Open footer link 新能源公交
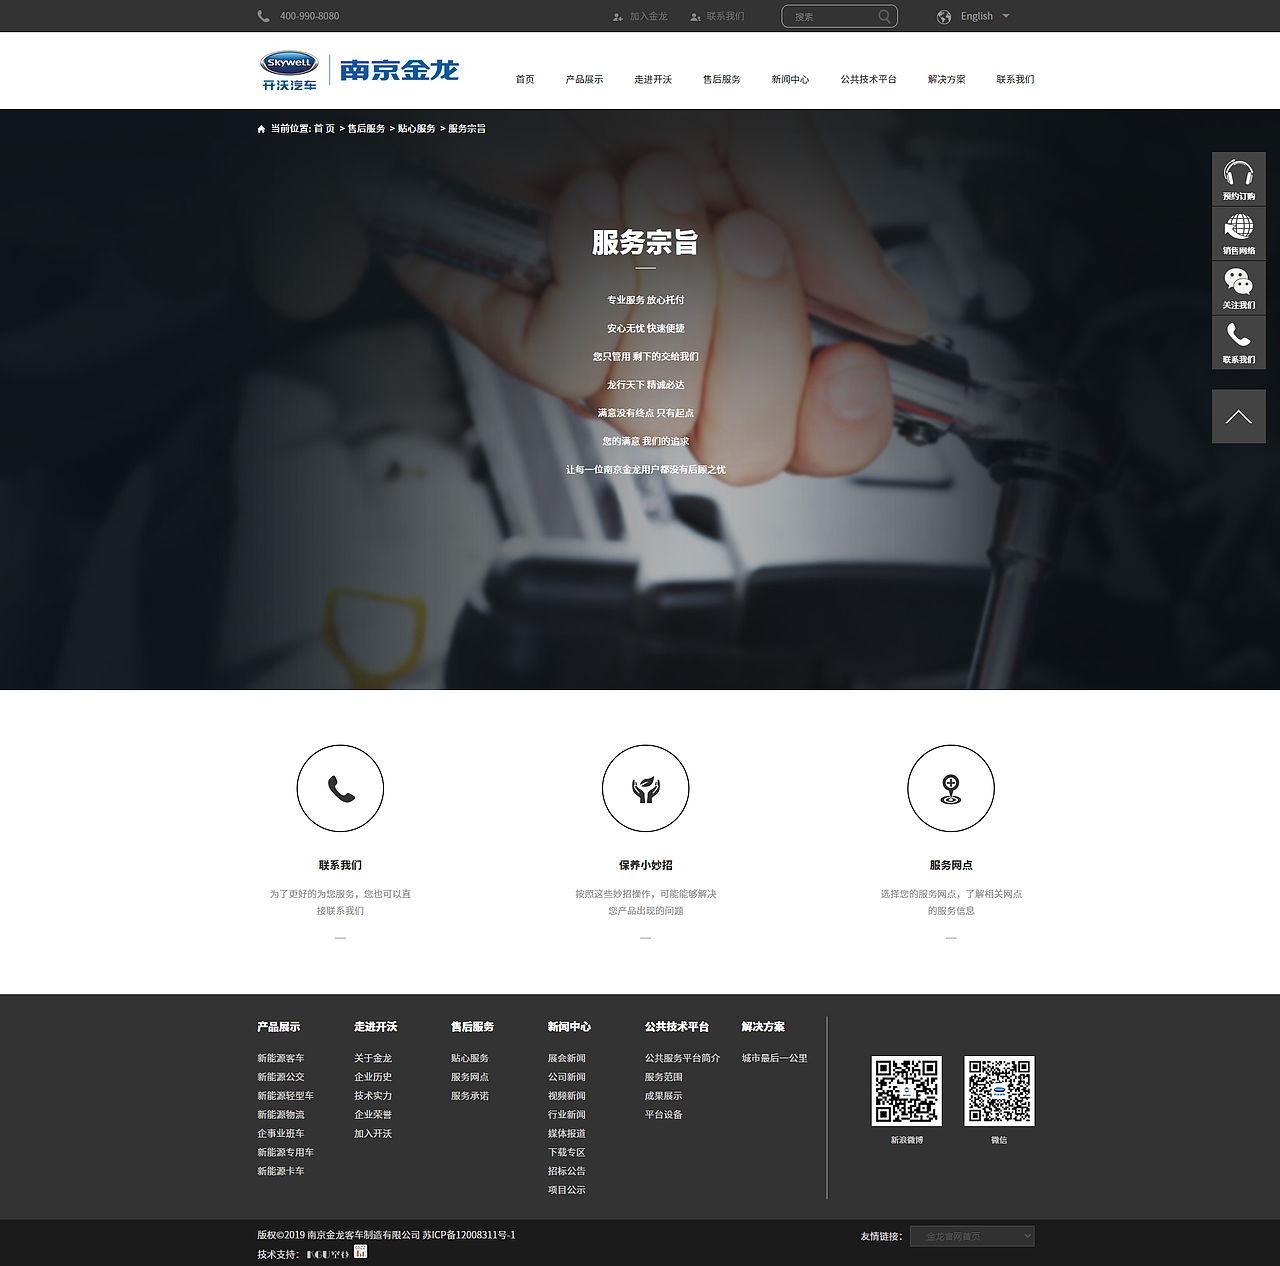The image size is (1280, 1266). pos(281,1077)
